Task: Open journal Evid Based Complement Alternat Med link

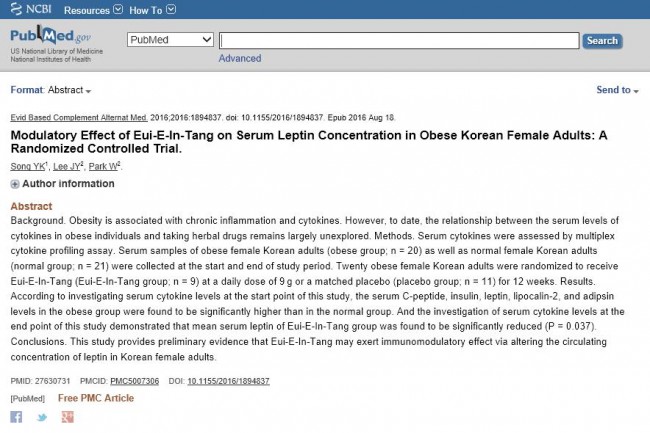Action: 79,118
